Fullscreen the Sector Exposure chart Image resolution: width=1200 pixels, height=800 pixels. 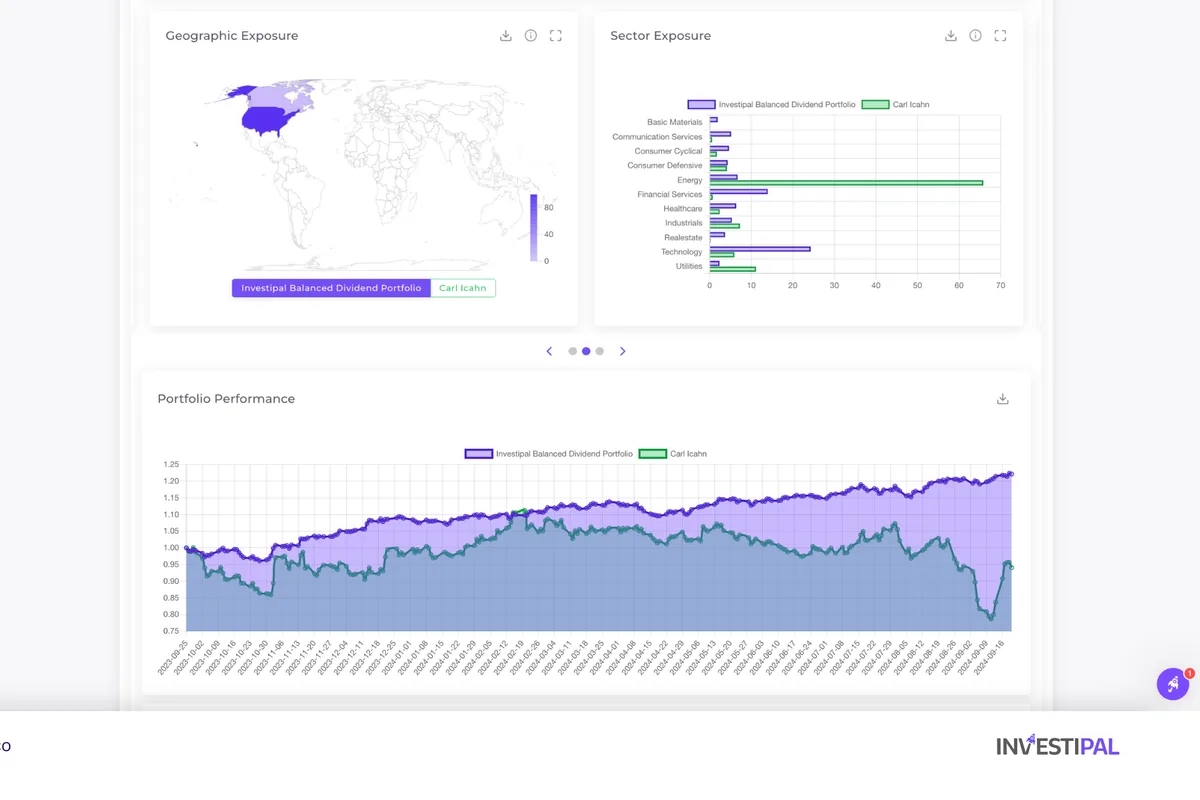pyautogui.click(x=1000, y=35)
